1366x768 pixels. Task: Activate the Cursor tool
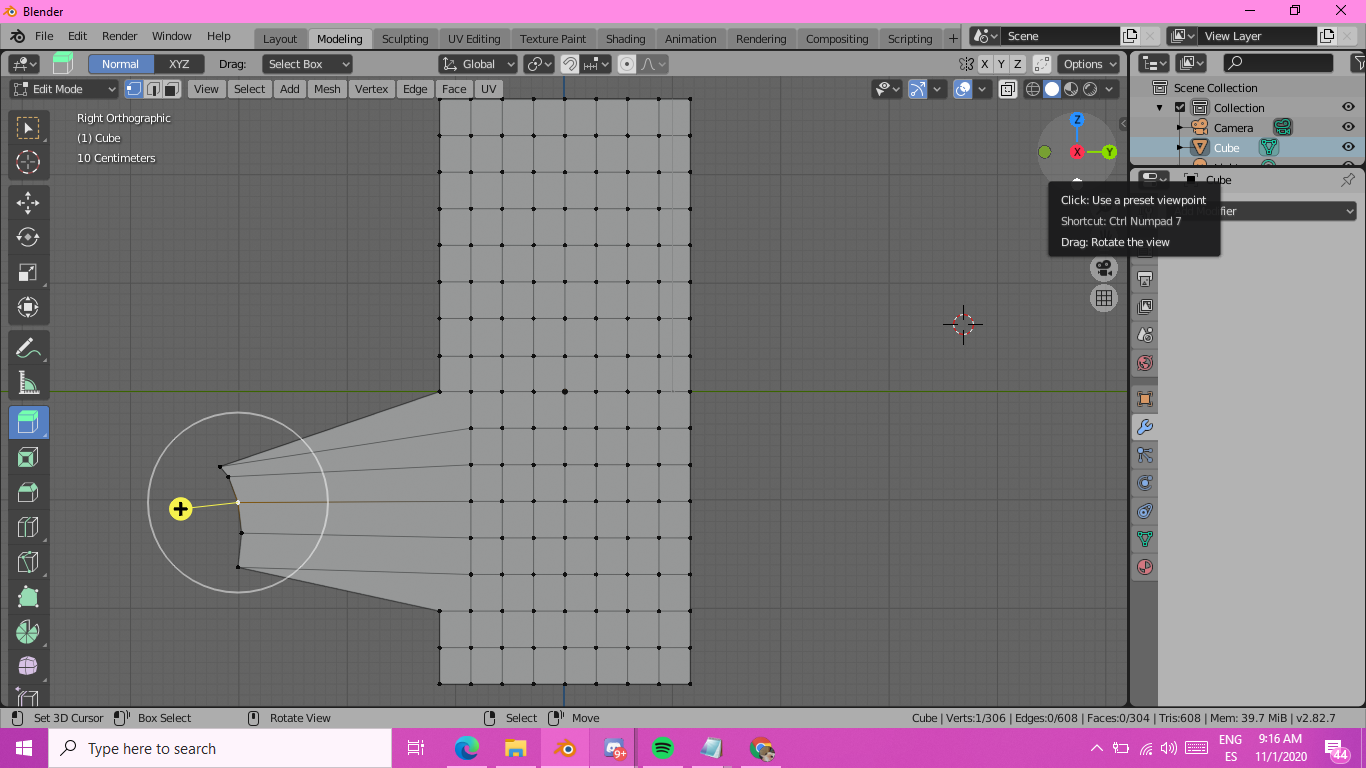[x=28, y=162]
